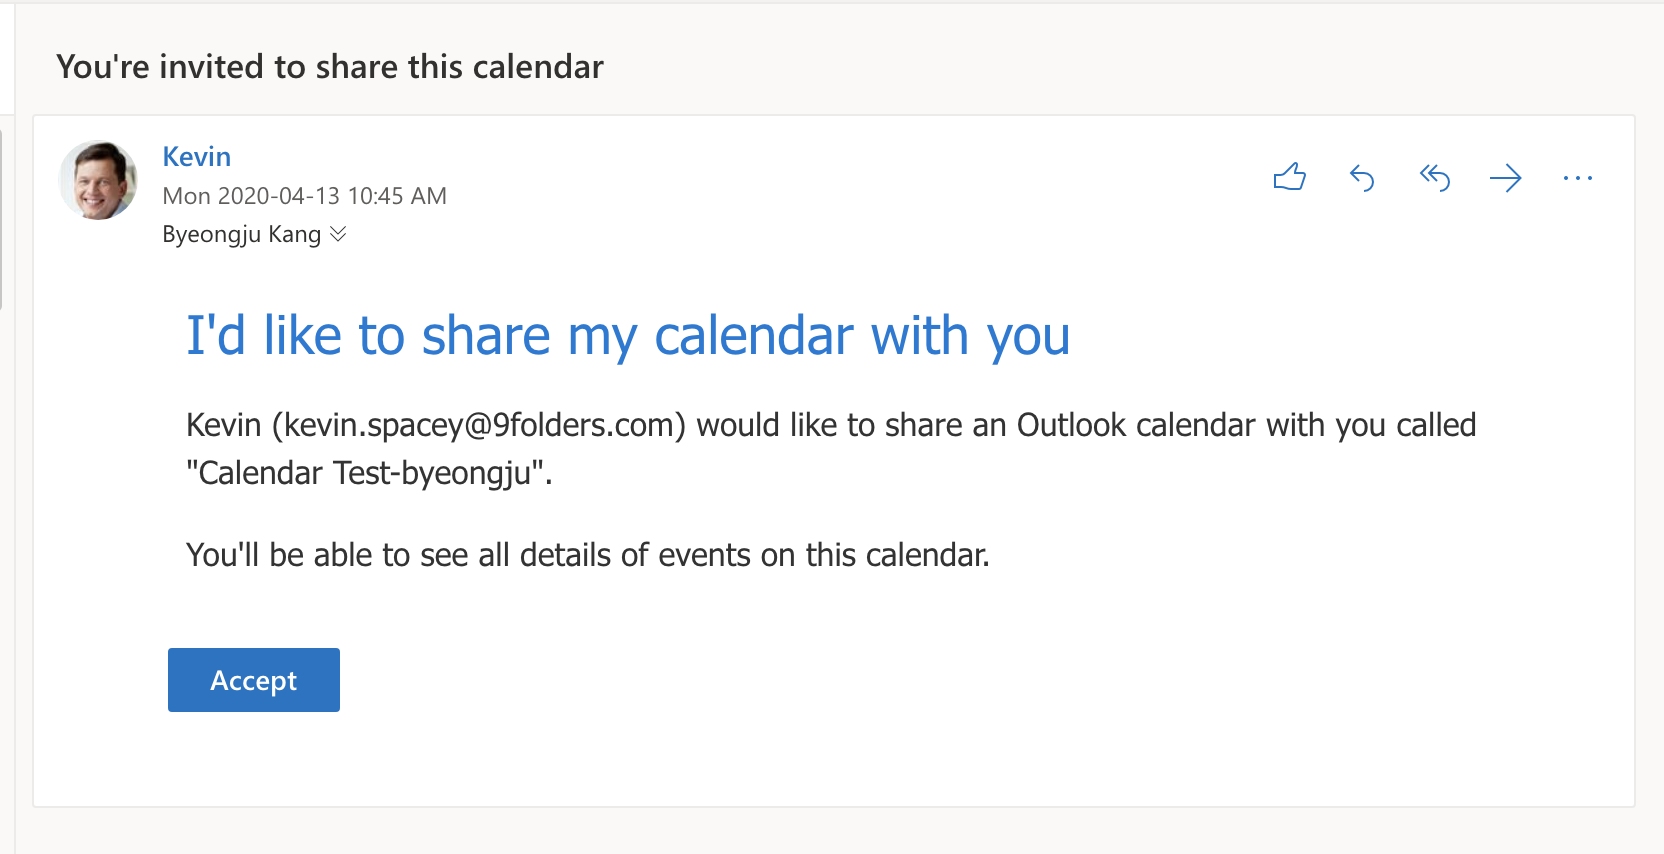The height and width of the screenshot is (854, 1664).
Task: Click the subject "You're invited to share this calendar"
Action: (x=330, y=67)
